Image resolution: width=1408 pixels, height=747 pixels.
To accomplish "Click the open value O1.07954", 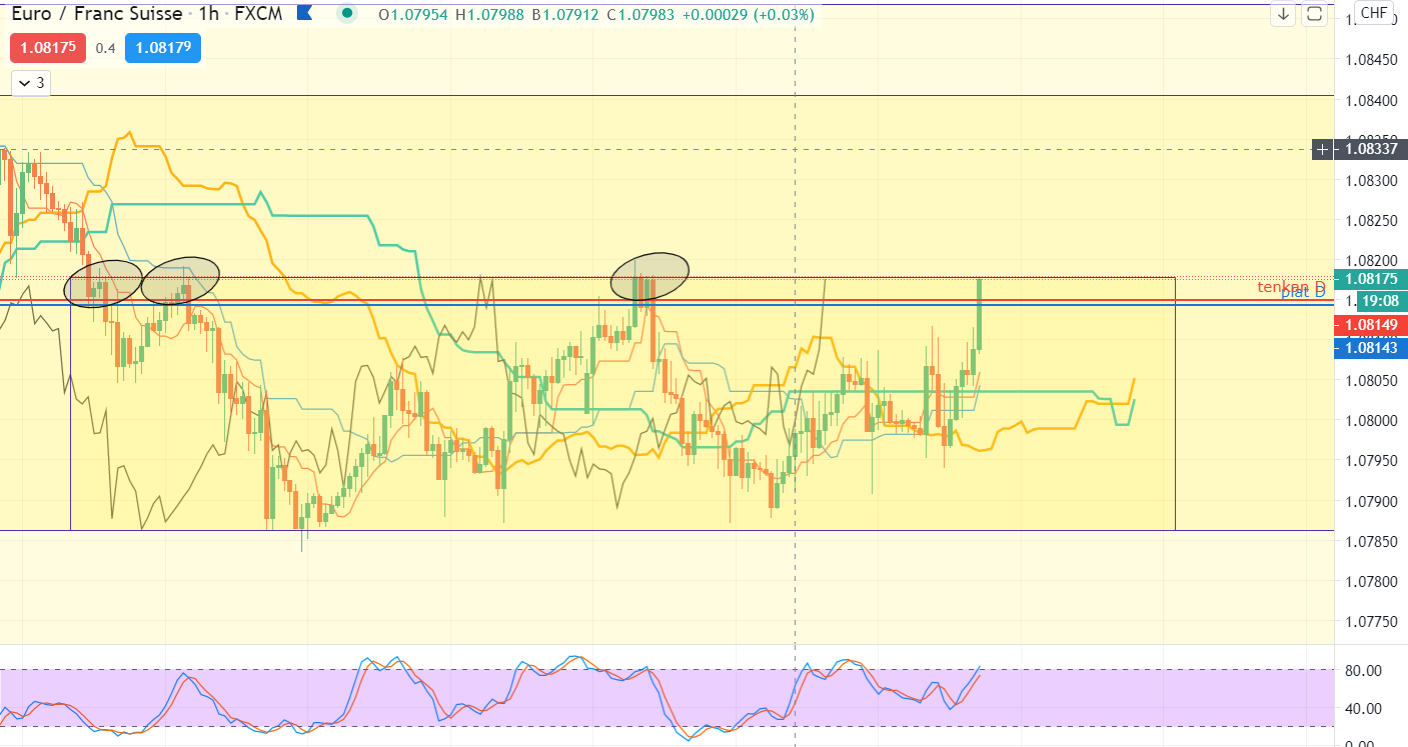I will point(414,14).
